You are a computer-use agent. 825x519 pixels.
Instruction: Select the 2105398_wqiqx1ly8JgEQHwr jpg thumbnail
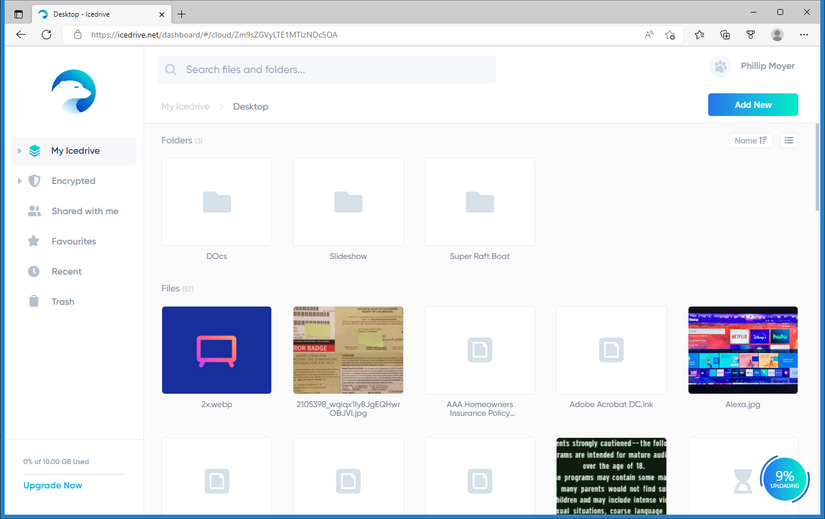pyautogui.click(x=348, y=350)
